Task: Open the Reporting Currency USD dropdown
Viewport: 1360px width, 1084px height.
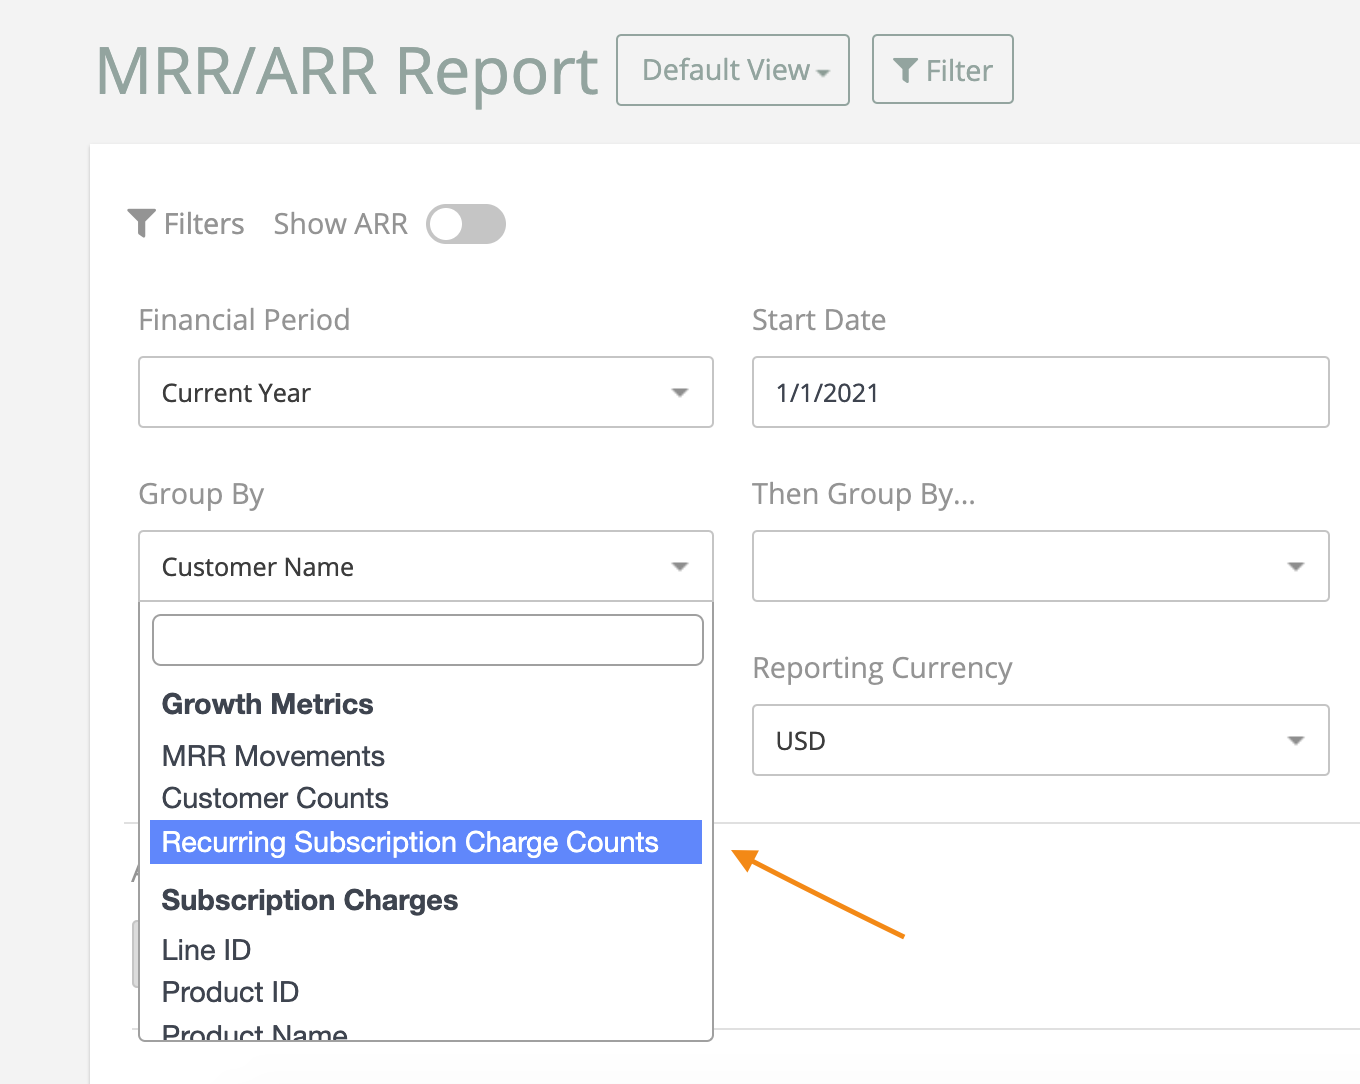Action: pos(1041,740)
